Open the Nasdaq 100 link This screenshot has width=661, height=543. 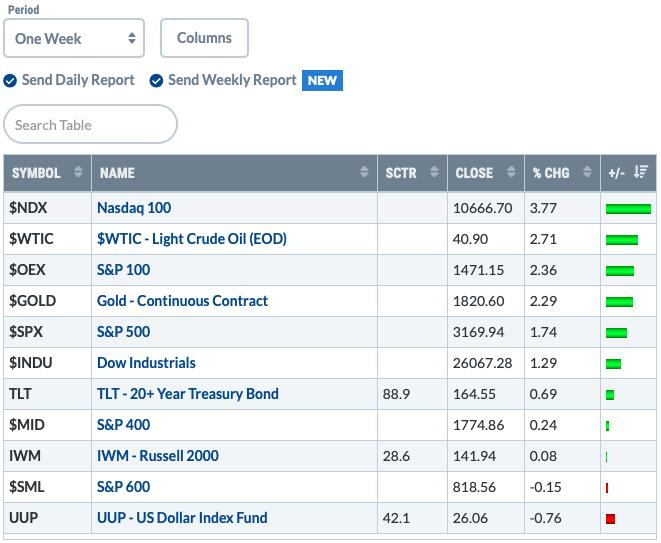[x=134, y=208]
